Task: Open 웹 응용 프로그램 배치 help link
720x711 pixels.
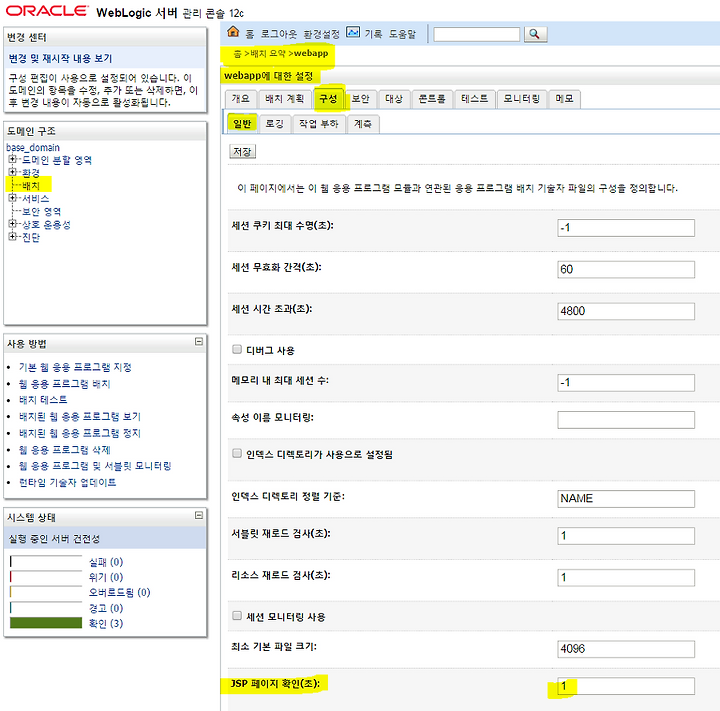Action: pyautogui.click(x=64, y=384)
